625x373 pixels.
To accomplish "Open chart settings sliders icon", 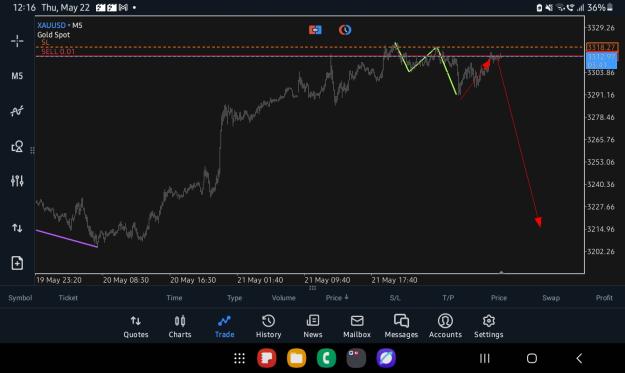I will pos(17,181).
